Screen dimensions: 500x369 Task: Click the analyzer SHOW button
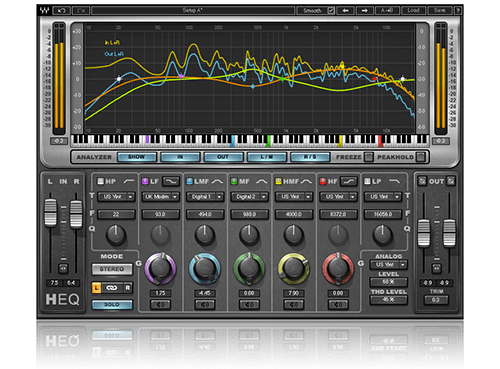click(x=137, y=157)
